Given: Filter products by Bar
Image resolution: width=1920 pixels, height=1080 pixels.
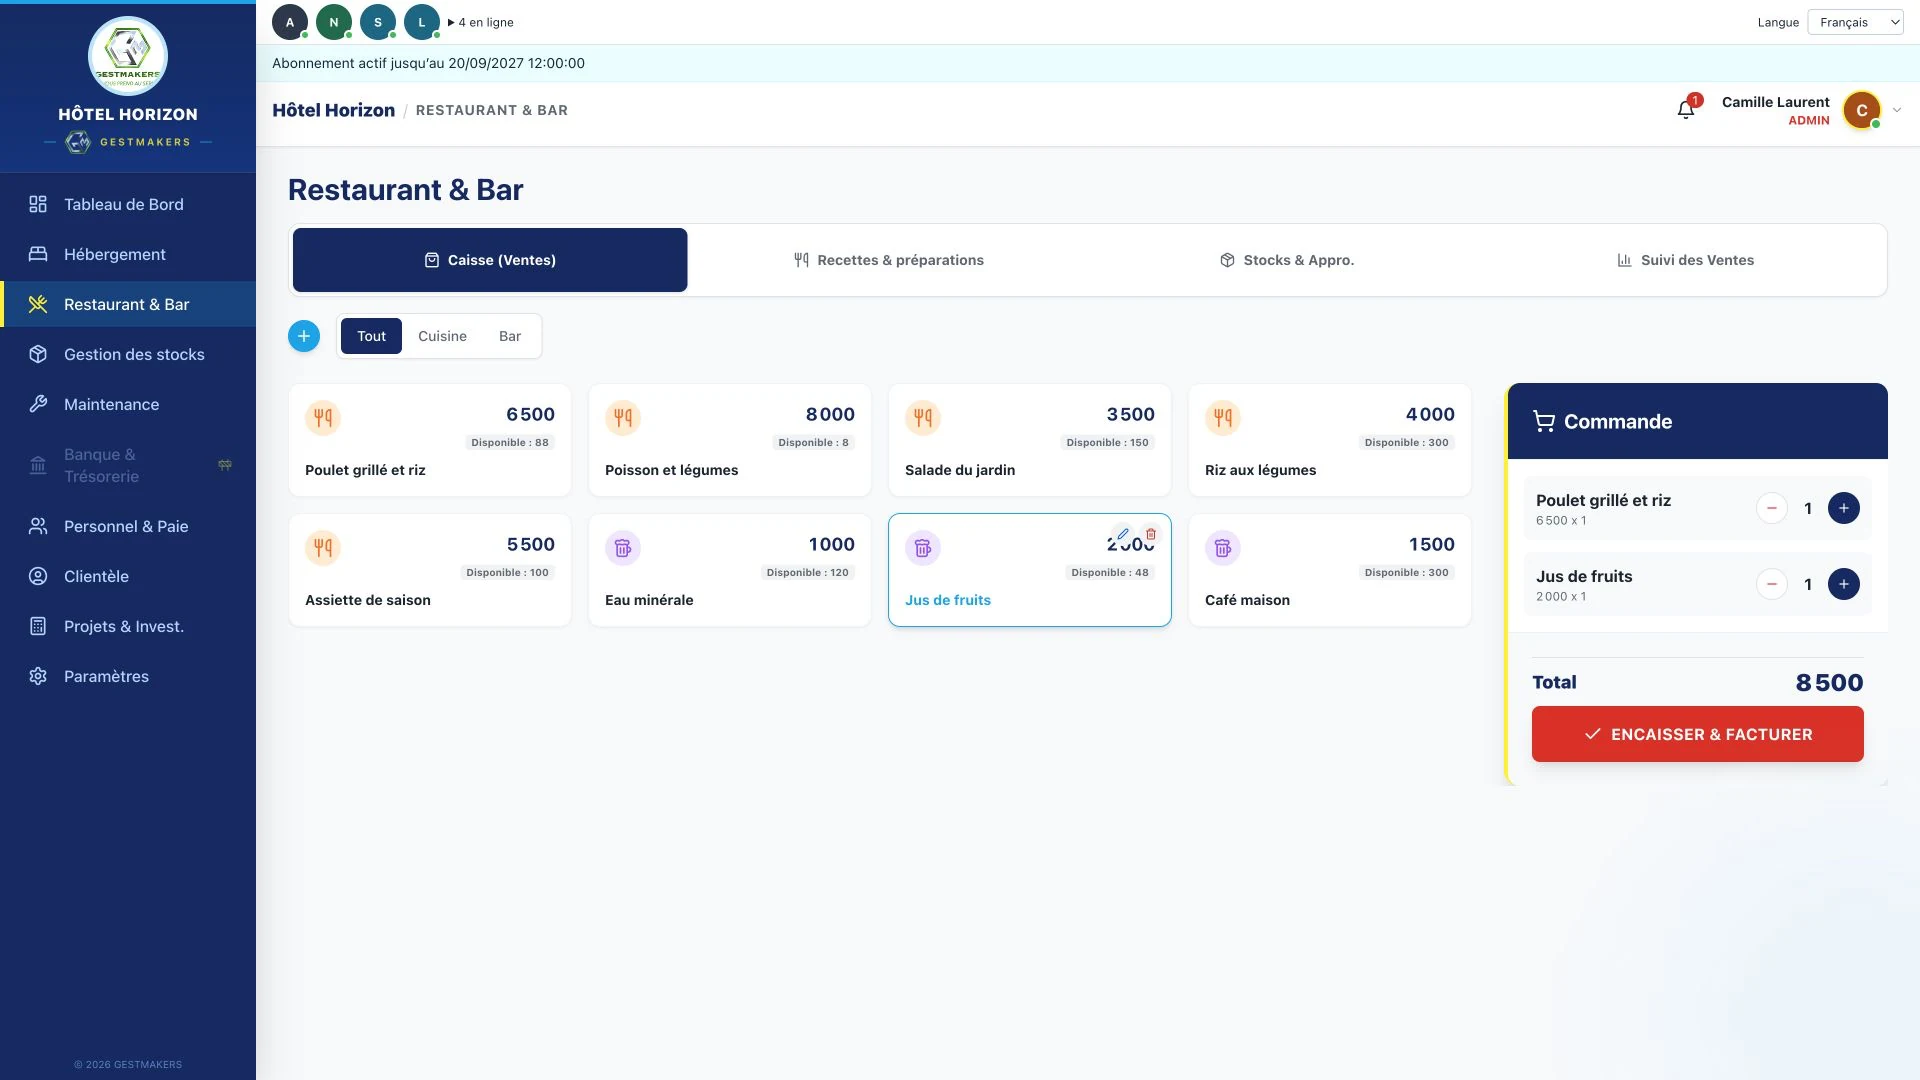Looking at the screenshot, I should 510,336.
